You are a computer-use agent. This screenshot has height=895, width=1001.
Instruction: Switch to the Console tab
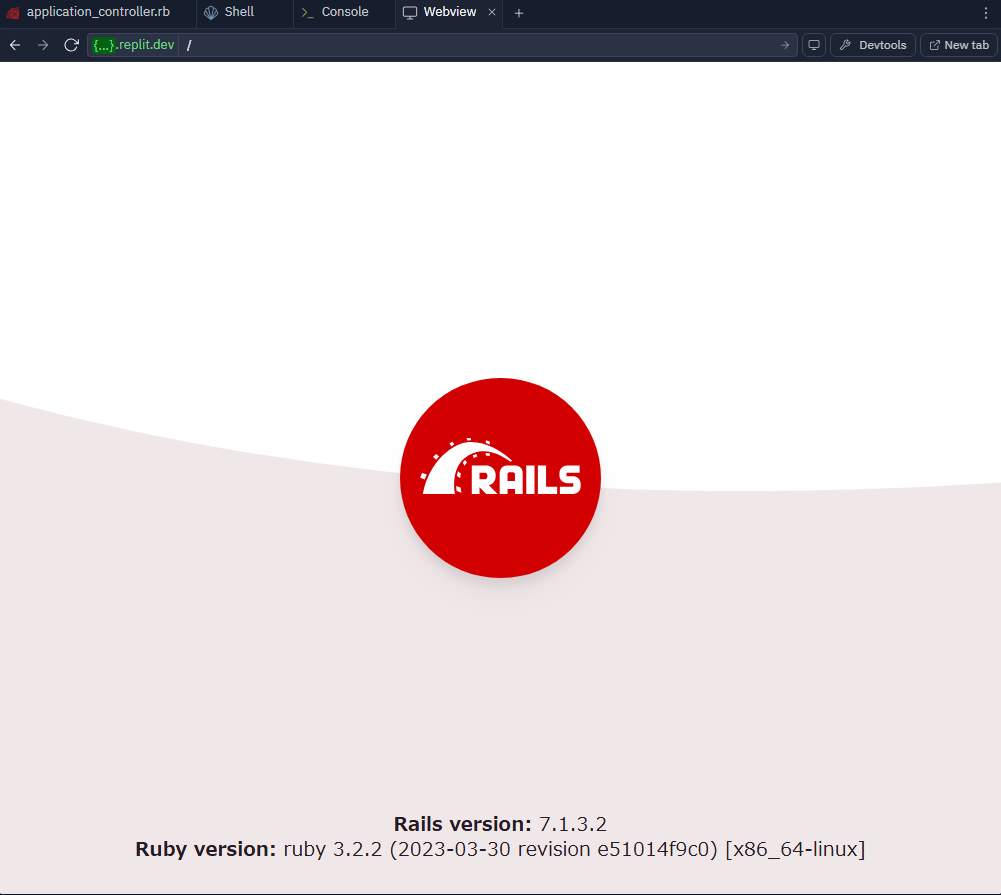tap(344, 12)
